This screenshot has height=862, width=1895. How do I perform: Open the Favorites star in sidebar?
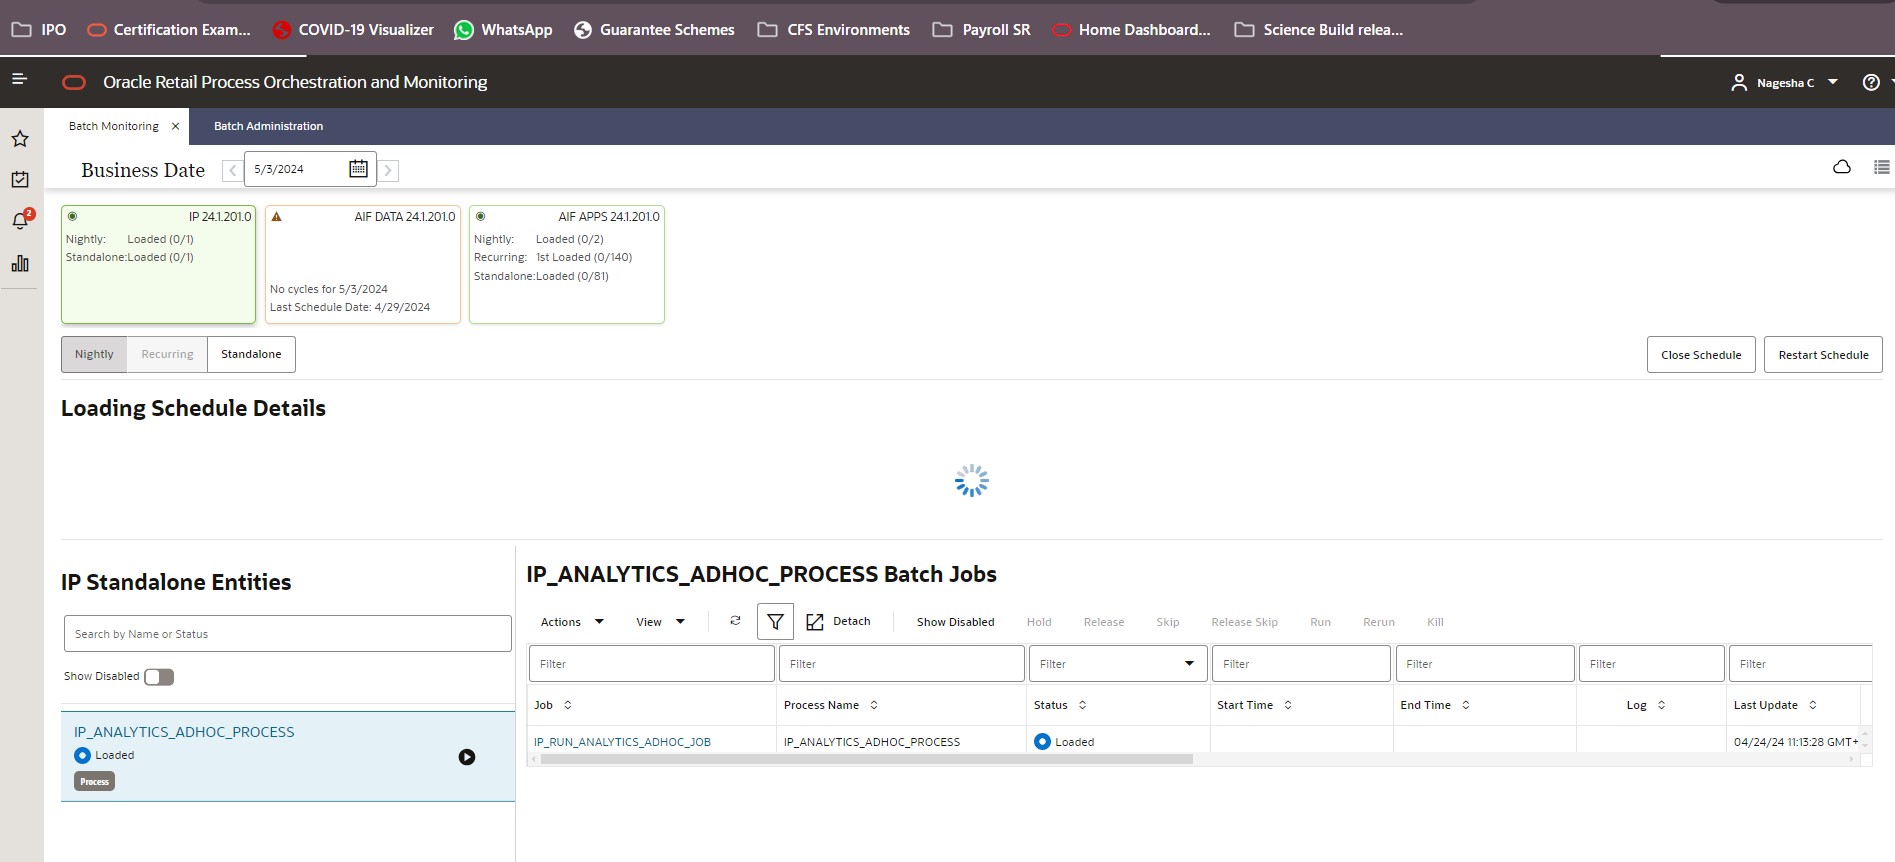(x=20, y=139)
